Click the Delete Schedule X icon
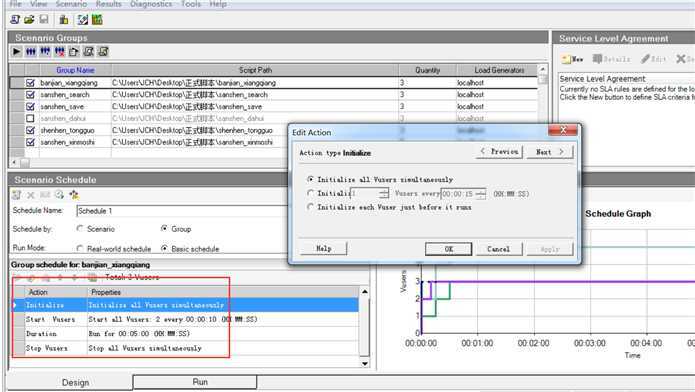The width and height of the screenshot is (695, 392). pos(31,195)
